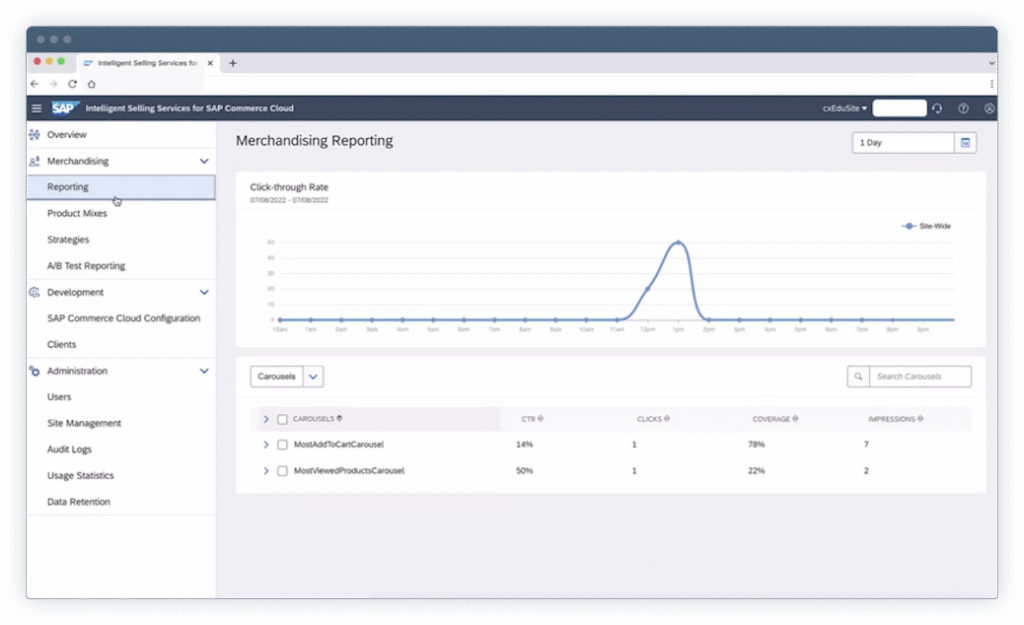This screenshot has height=625, width=1024.
Task: Click the search magnifier icon for carousels
Action: [858, 377]
